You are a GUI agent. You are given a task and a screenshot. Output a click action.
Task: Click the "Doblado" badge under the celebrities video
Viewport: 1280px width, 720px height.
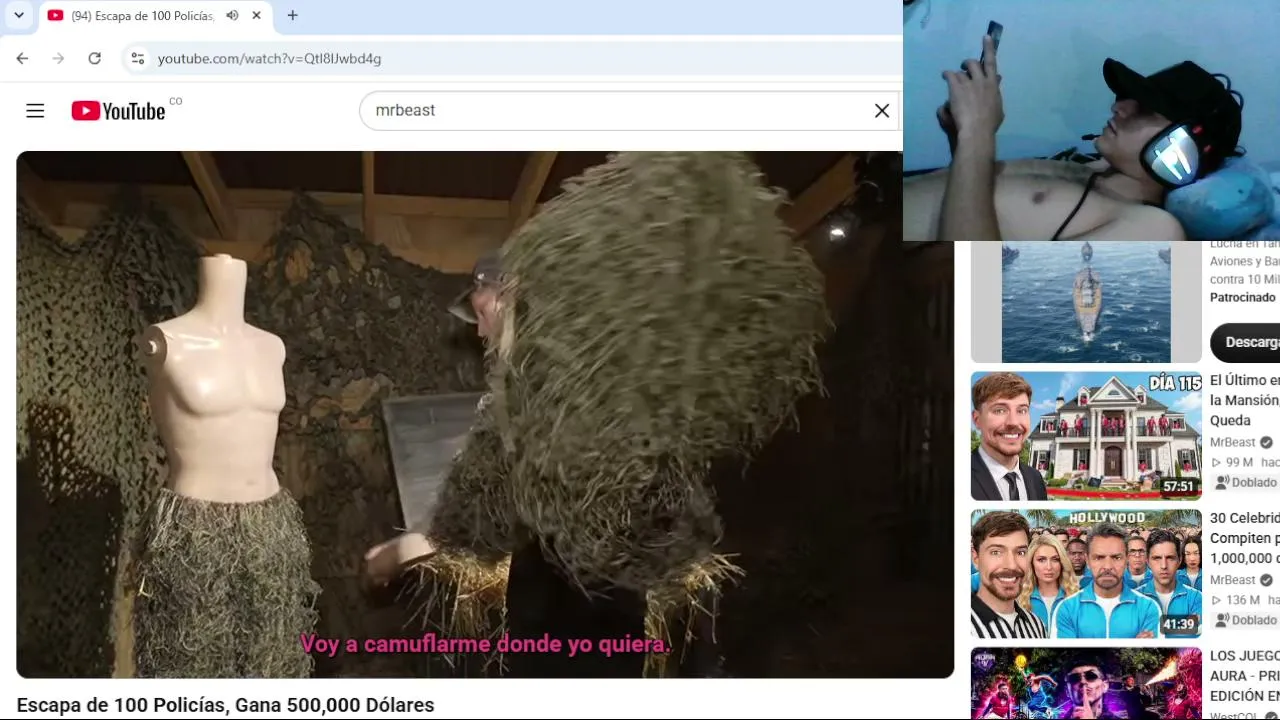(x=1247, y=620)
